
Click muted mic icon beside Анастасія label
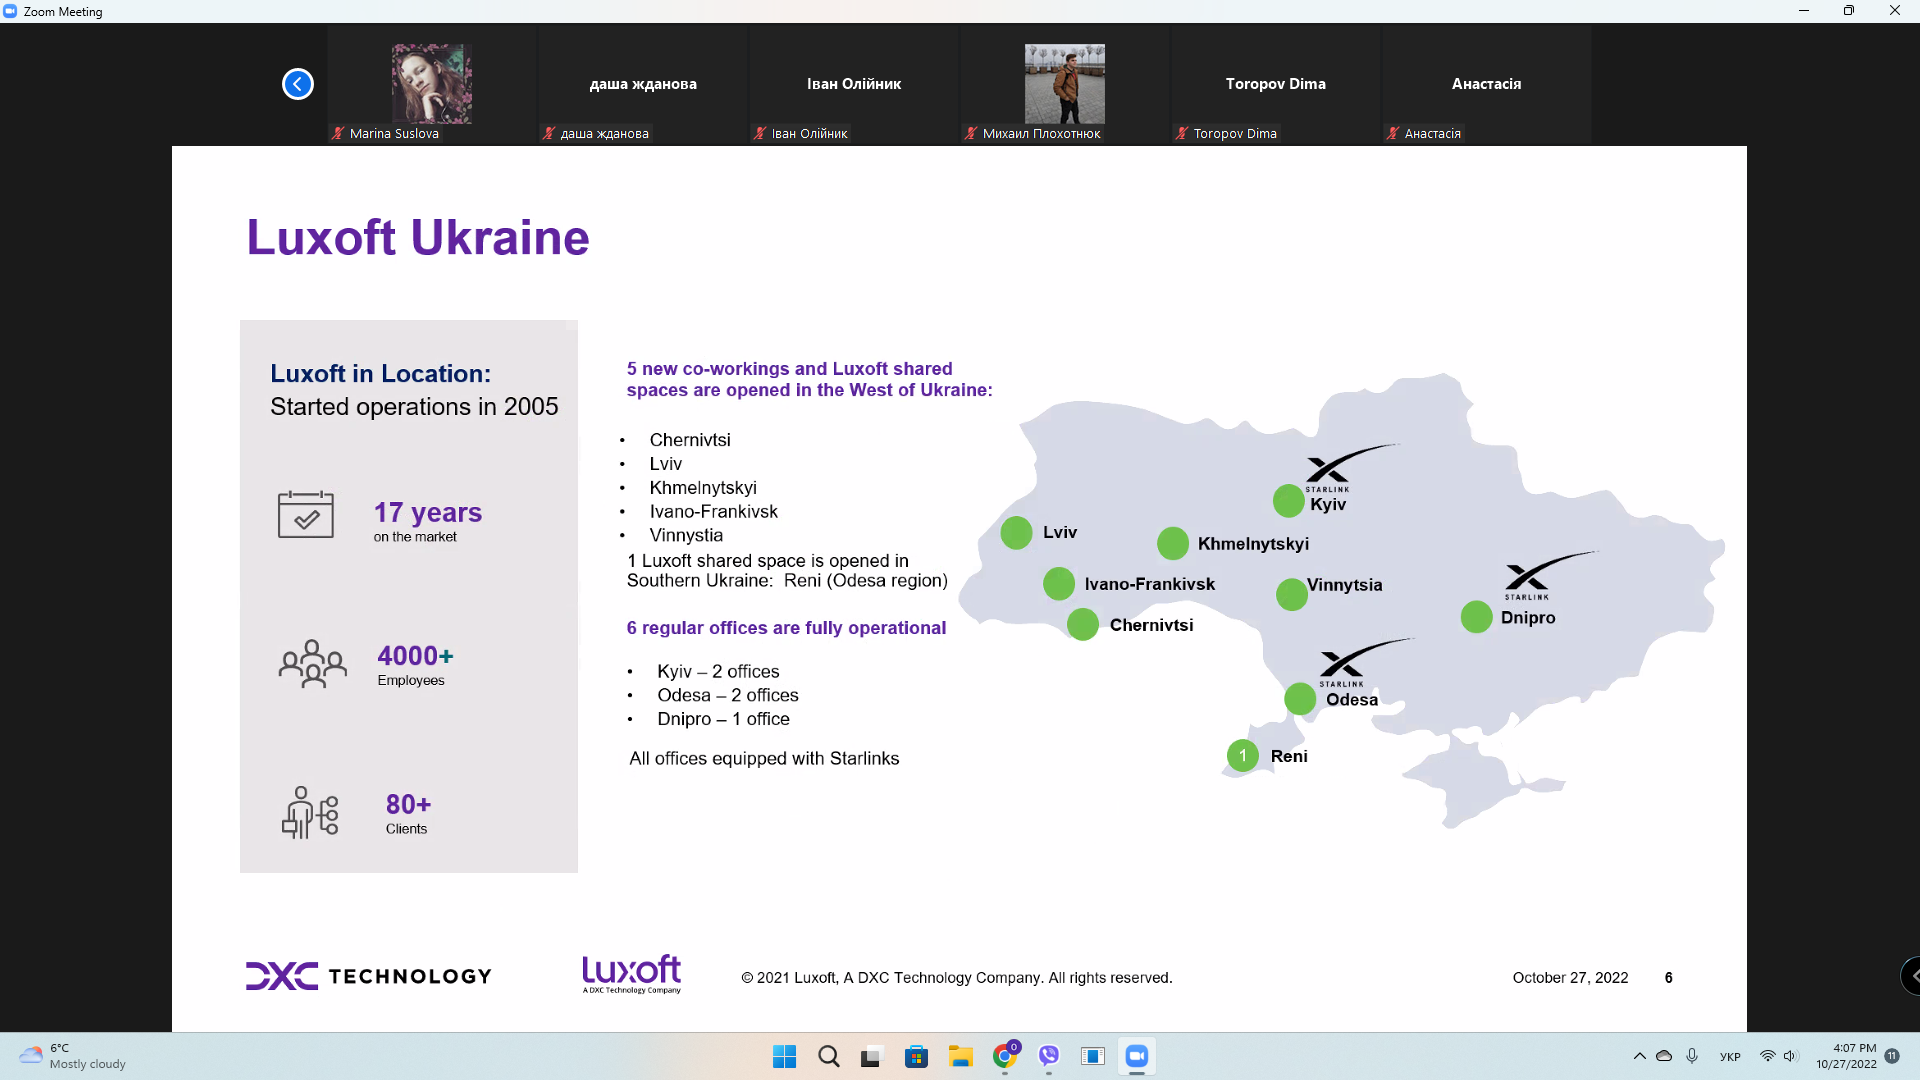1393,133
